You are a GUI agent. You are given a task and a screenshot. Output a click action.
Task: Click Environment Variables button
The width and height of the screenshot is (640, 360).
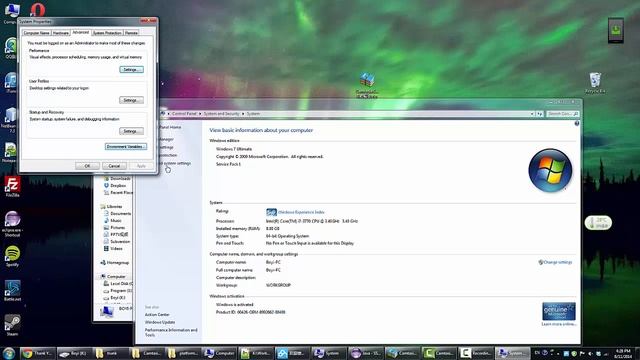(x=126, y=147)
